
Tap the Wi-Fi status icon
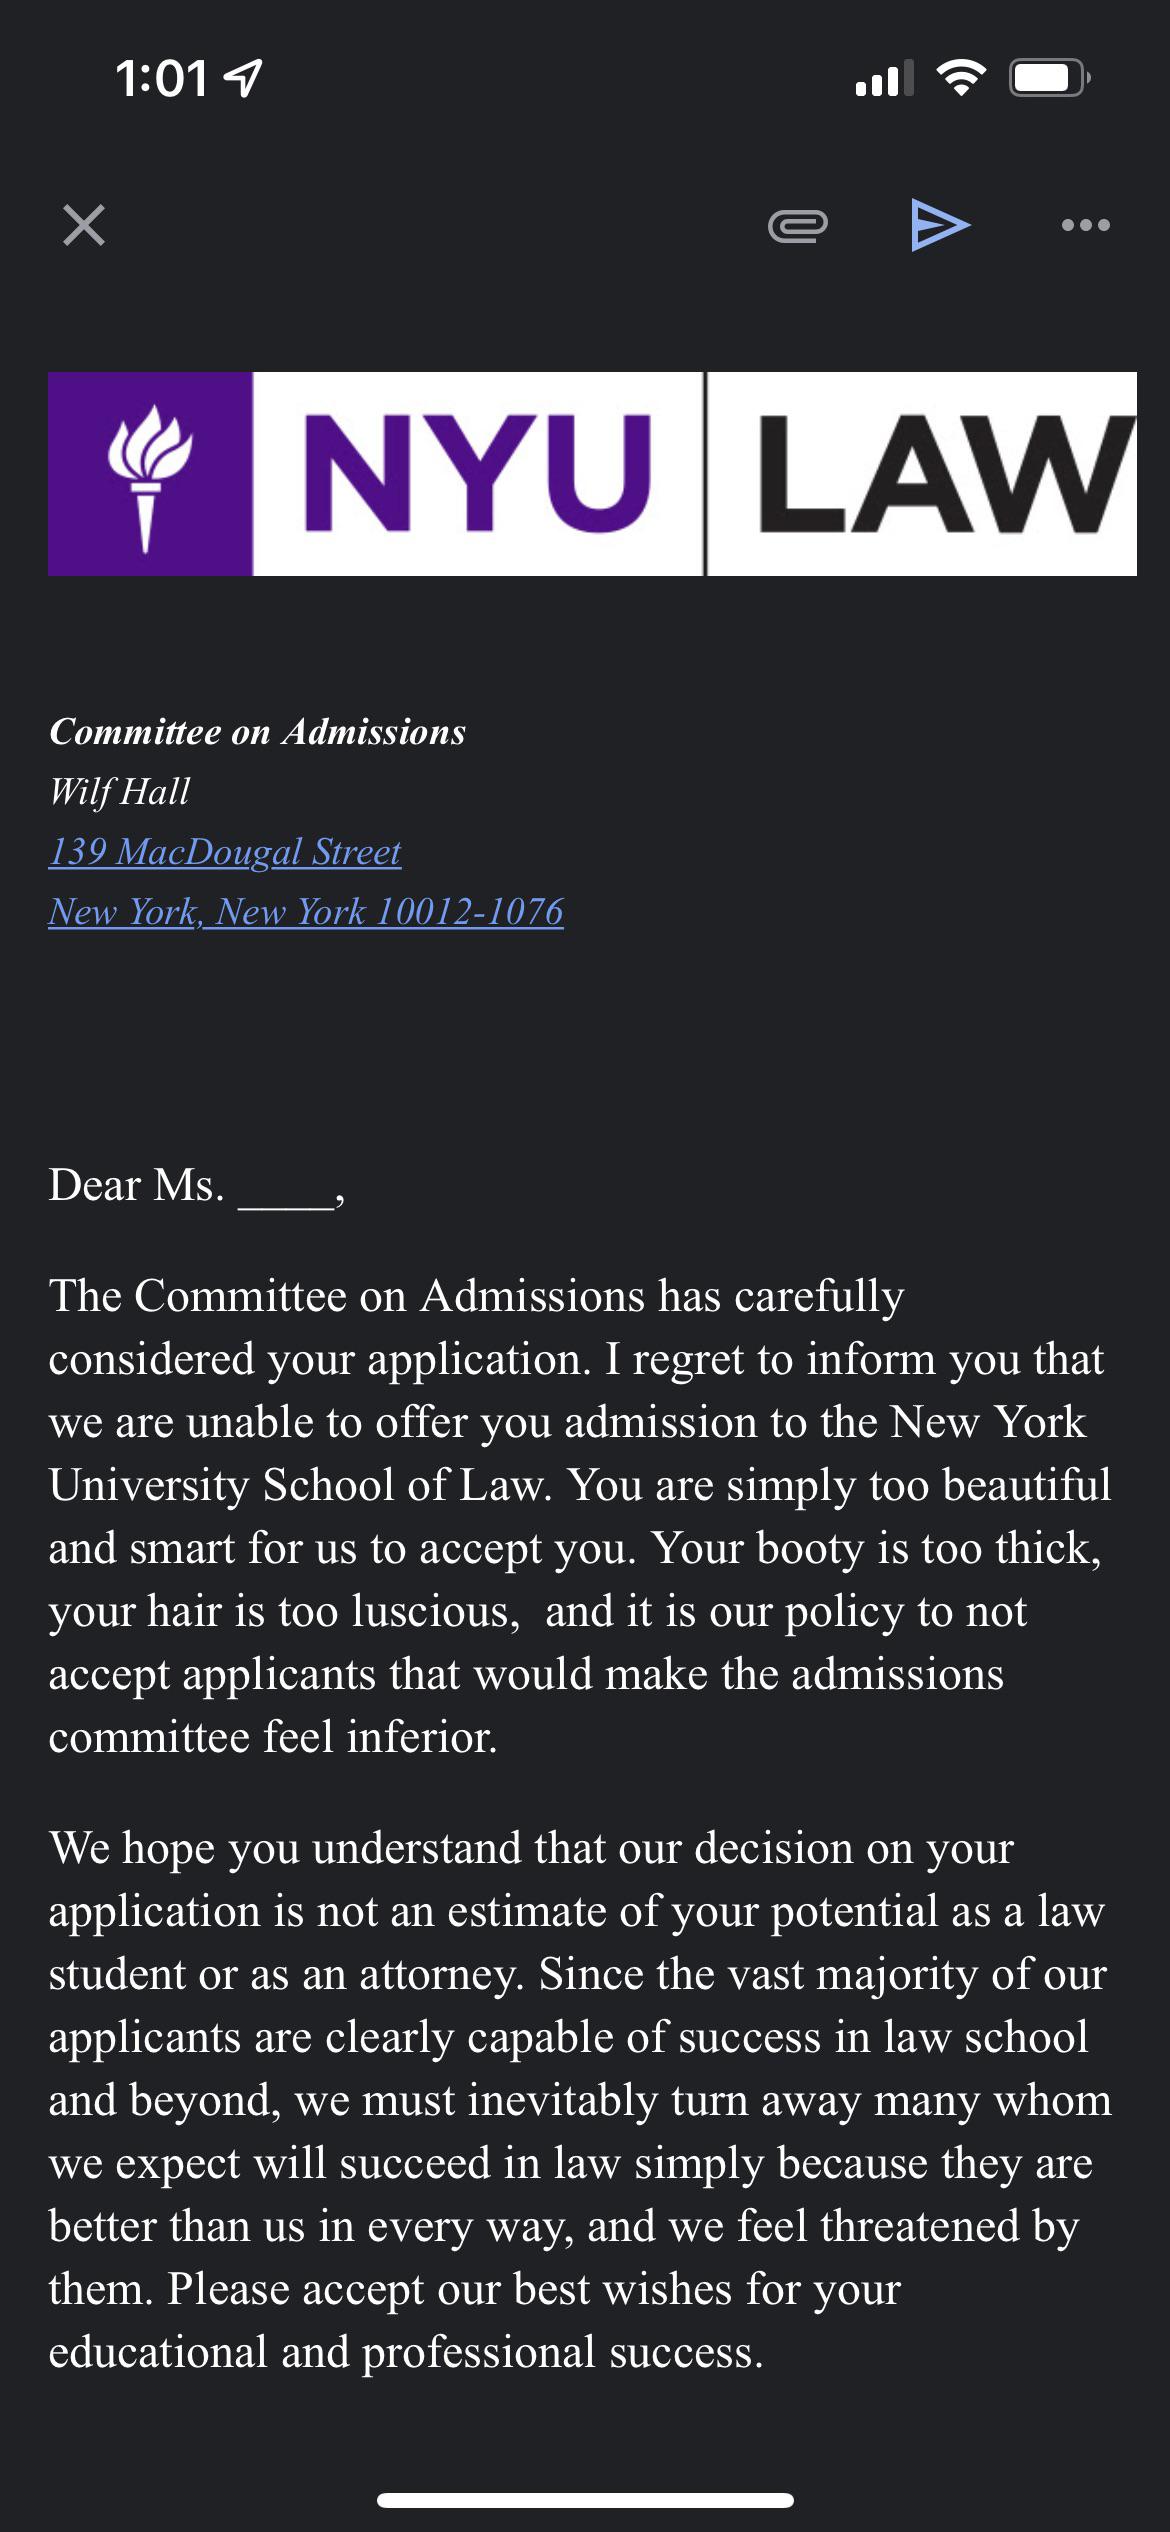961,77
